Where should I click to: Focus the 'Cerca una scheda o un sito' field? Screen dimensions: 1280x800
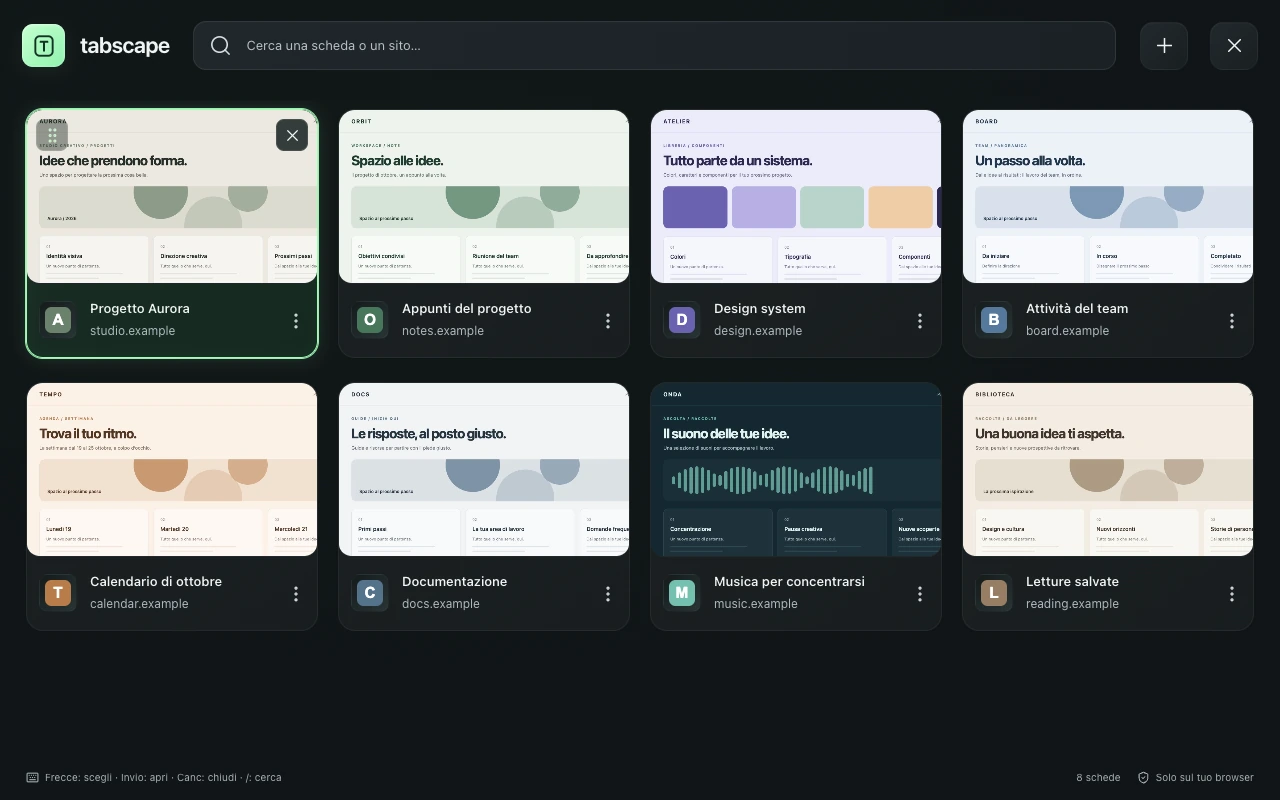pos(654,45)
